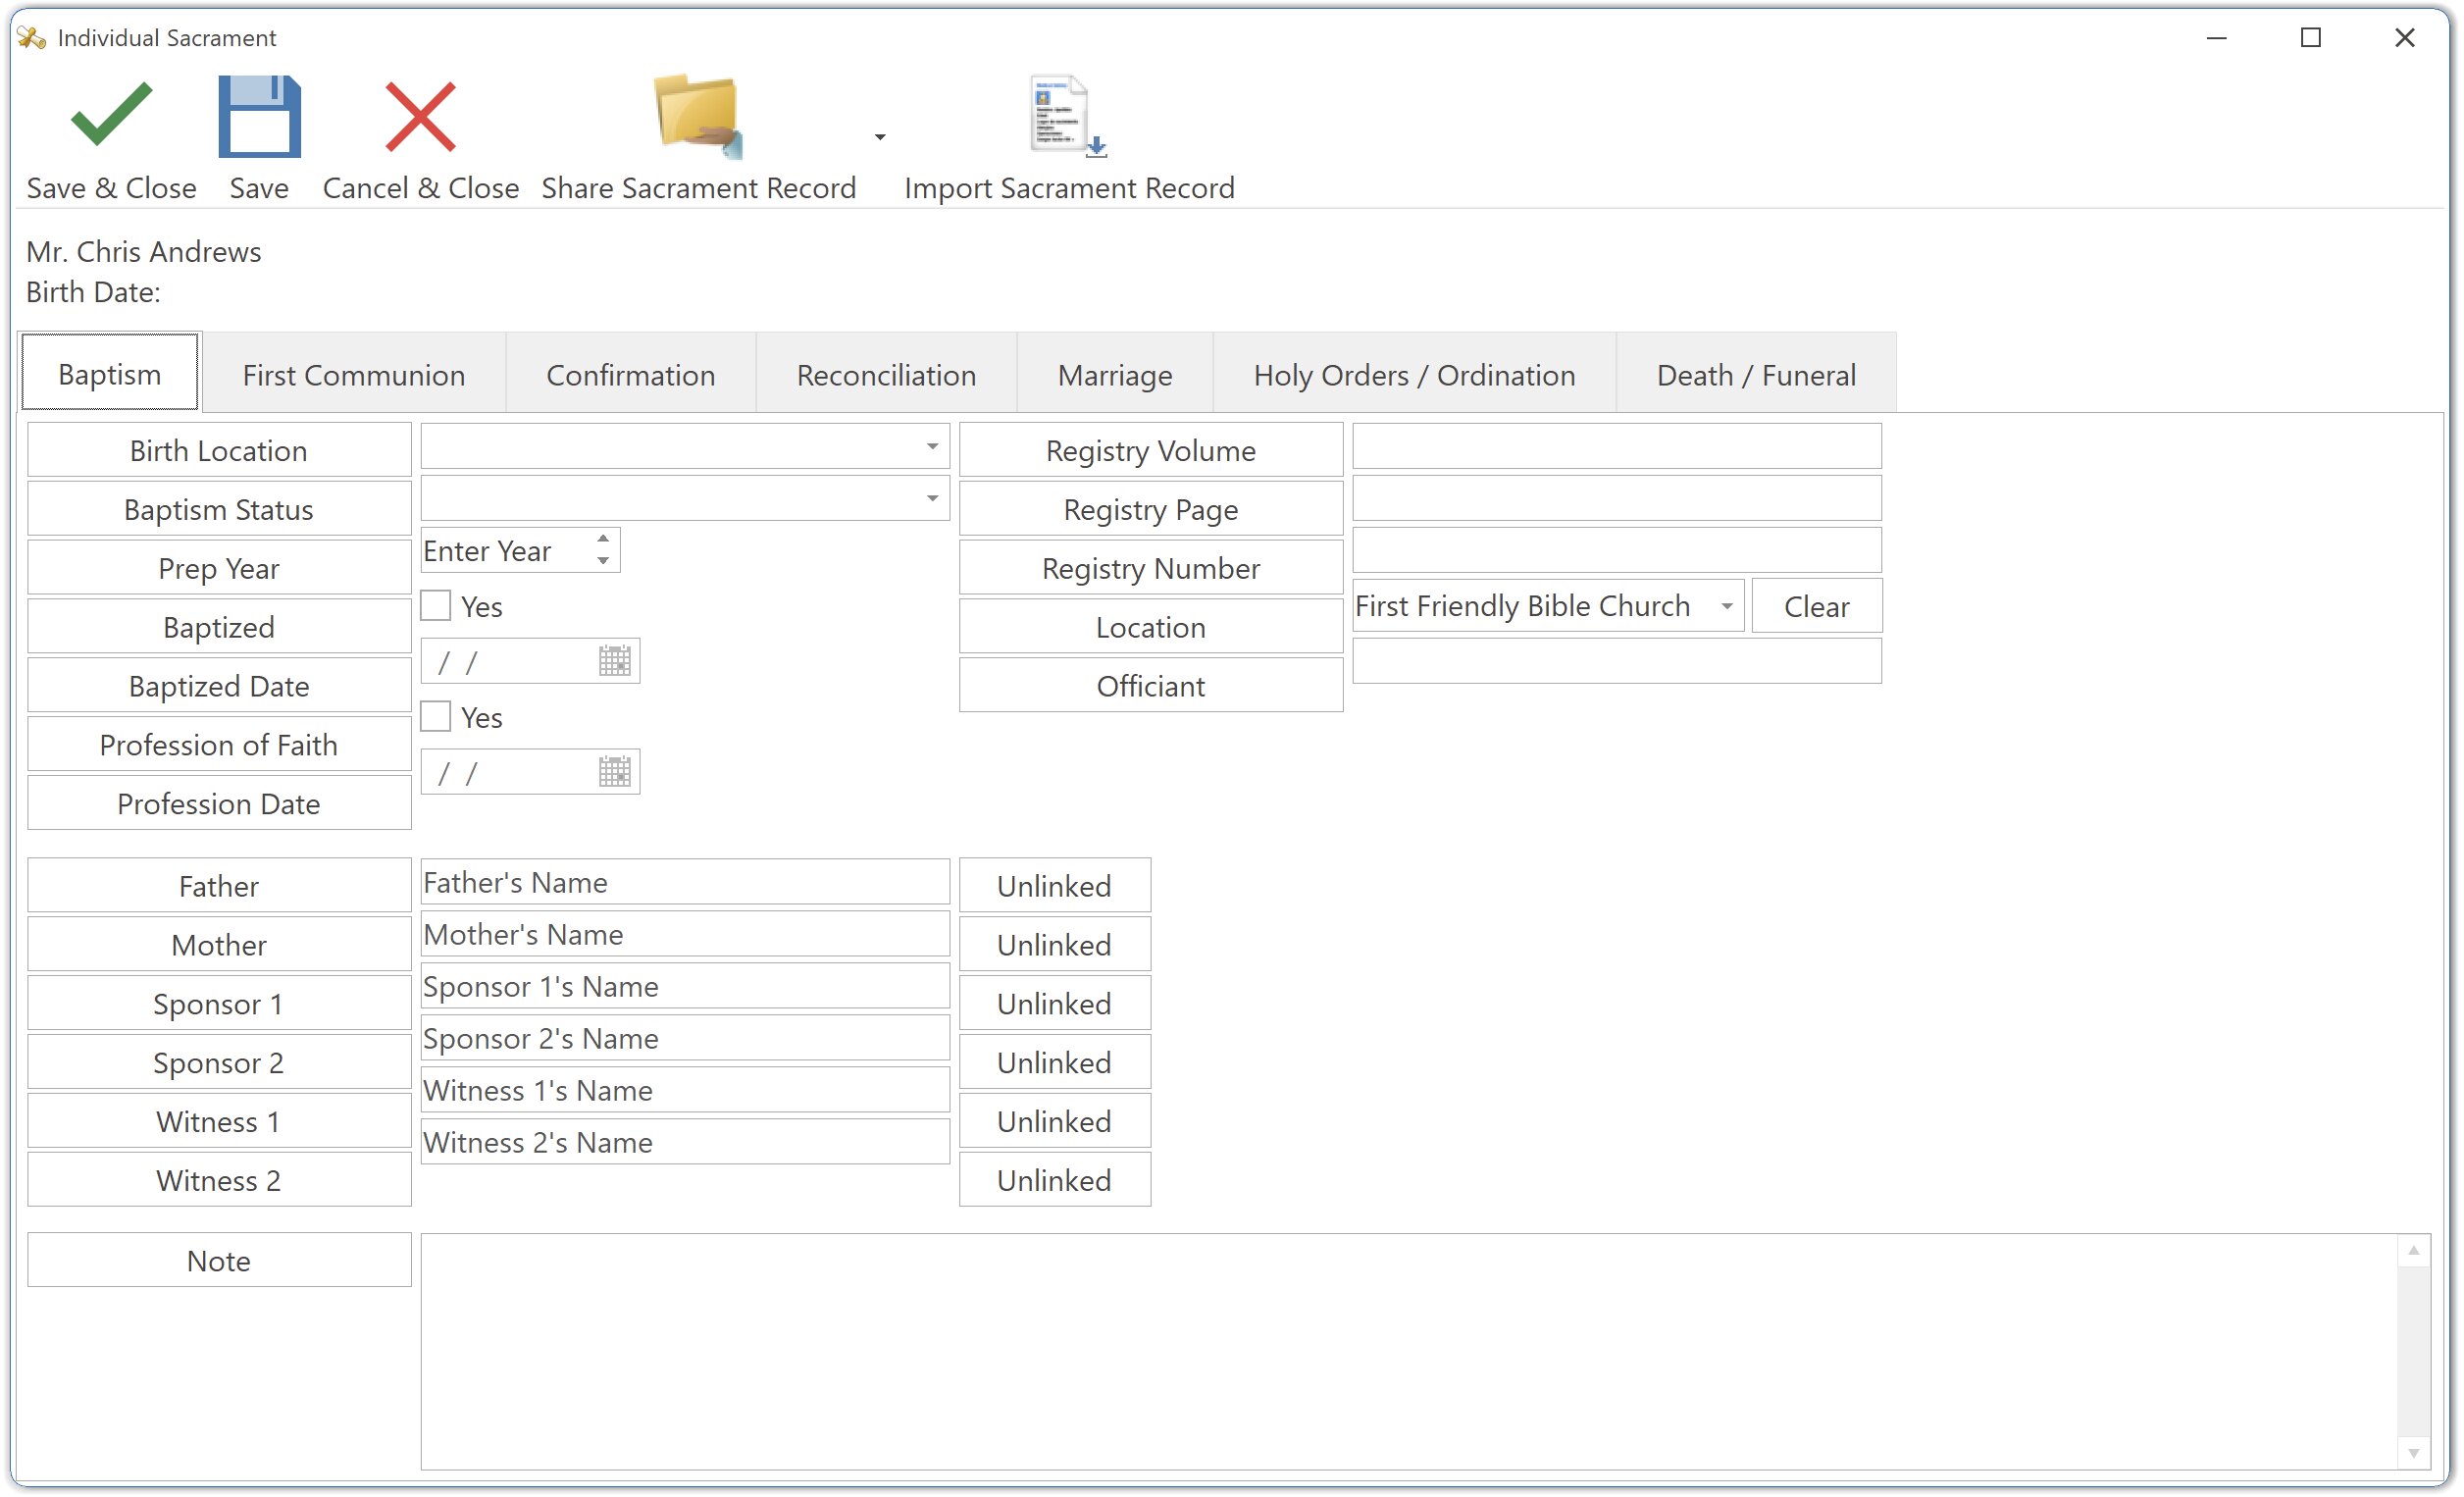Open calendar picker for Profession Date
The width and height of the screenshot is (2464, 1497).
(614, 772)
